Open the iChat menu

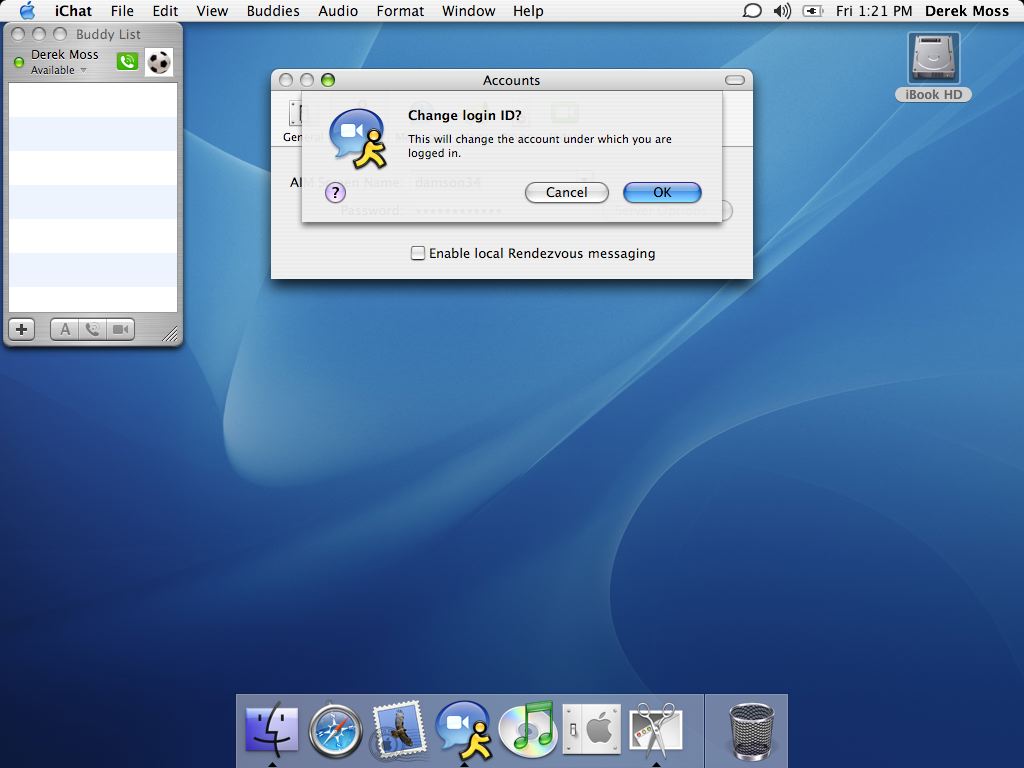[73, 11]
